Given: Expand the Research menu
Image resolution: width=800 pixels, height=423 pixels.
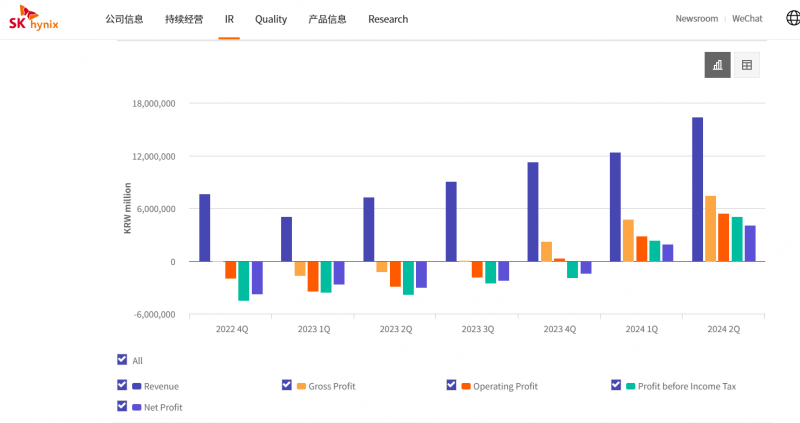Looking at the screenshot, I should coord(388,19).
